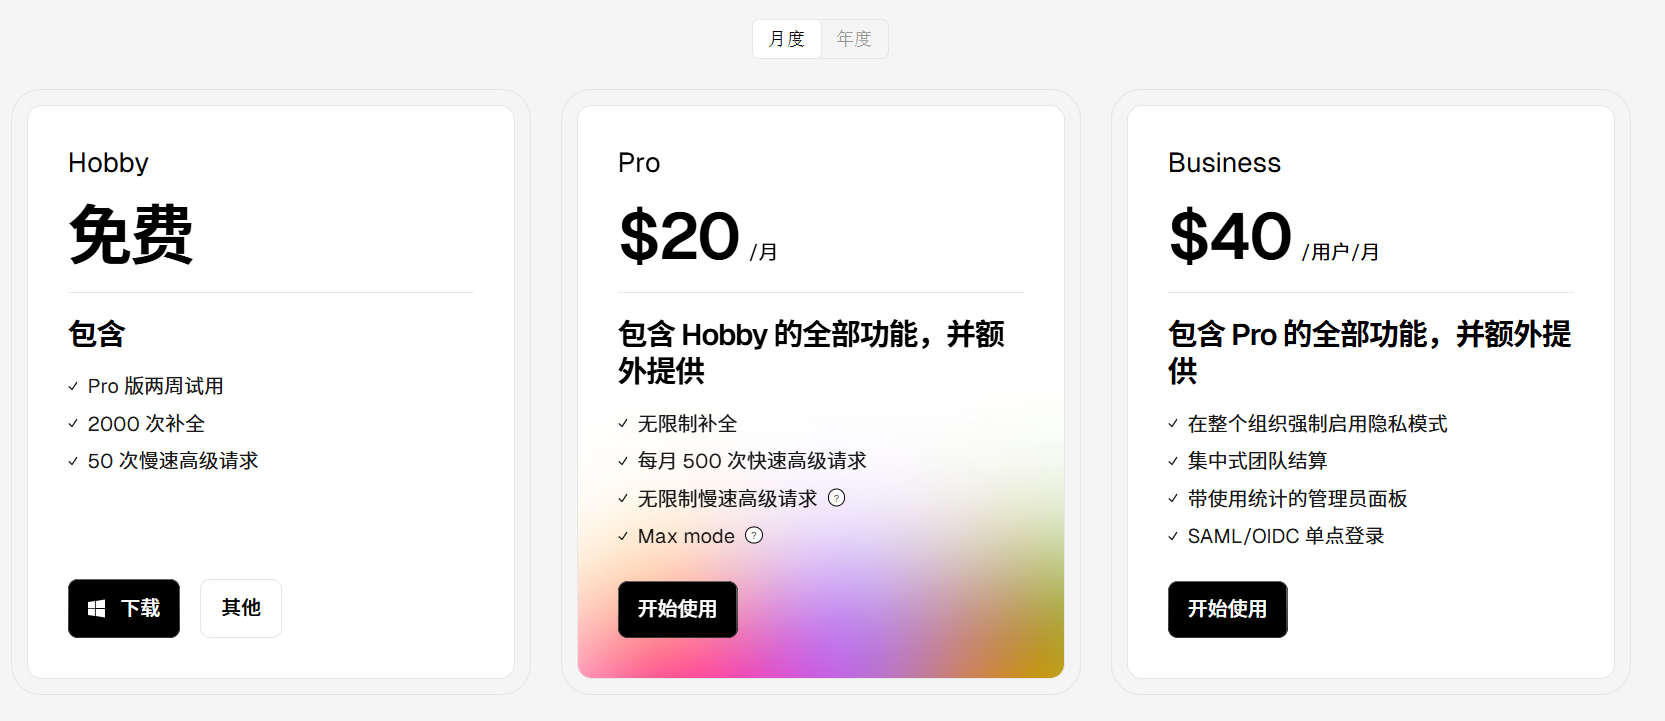The image size is (1665, 721).
Task: Select the 月度 billing option
Action: (x=786, y=38)
